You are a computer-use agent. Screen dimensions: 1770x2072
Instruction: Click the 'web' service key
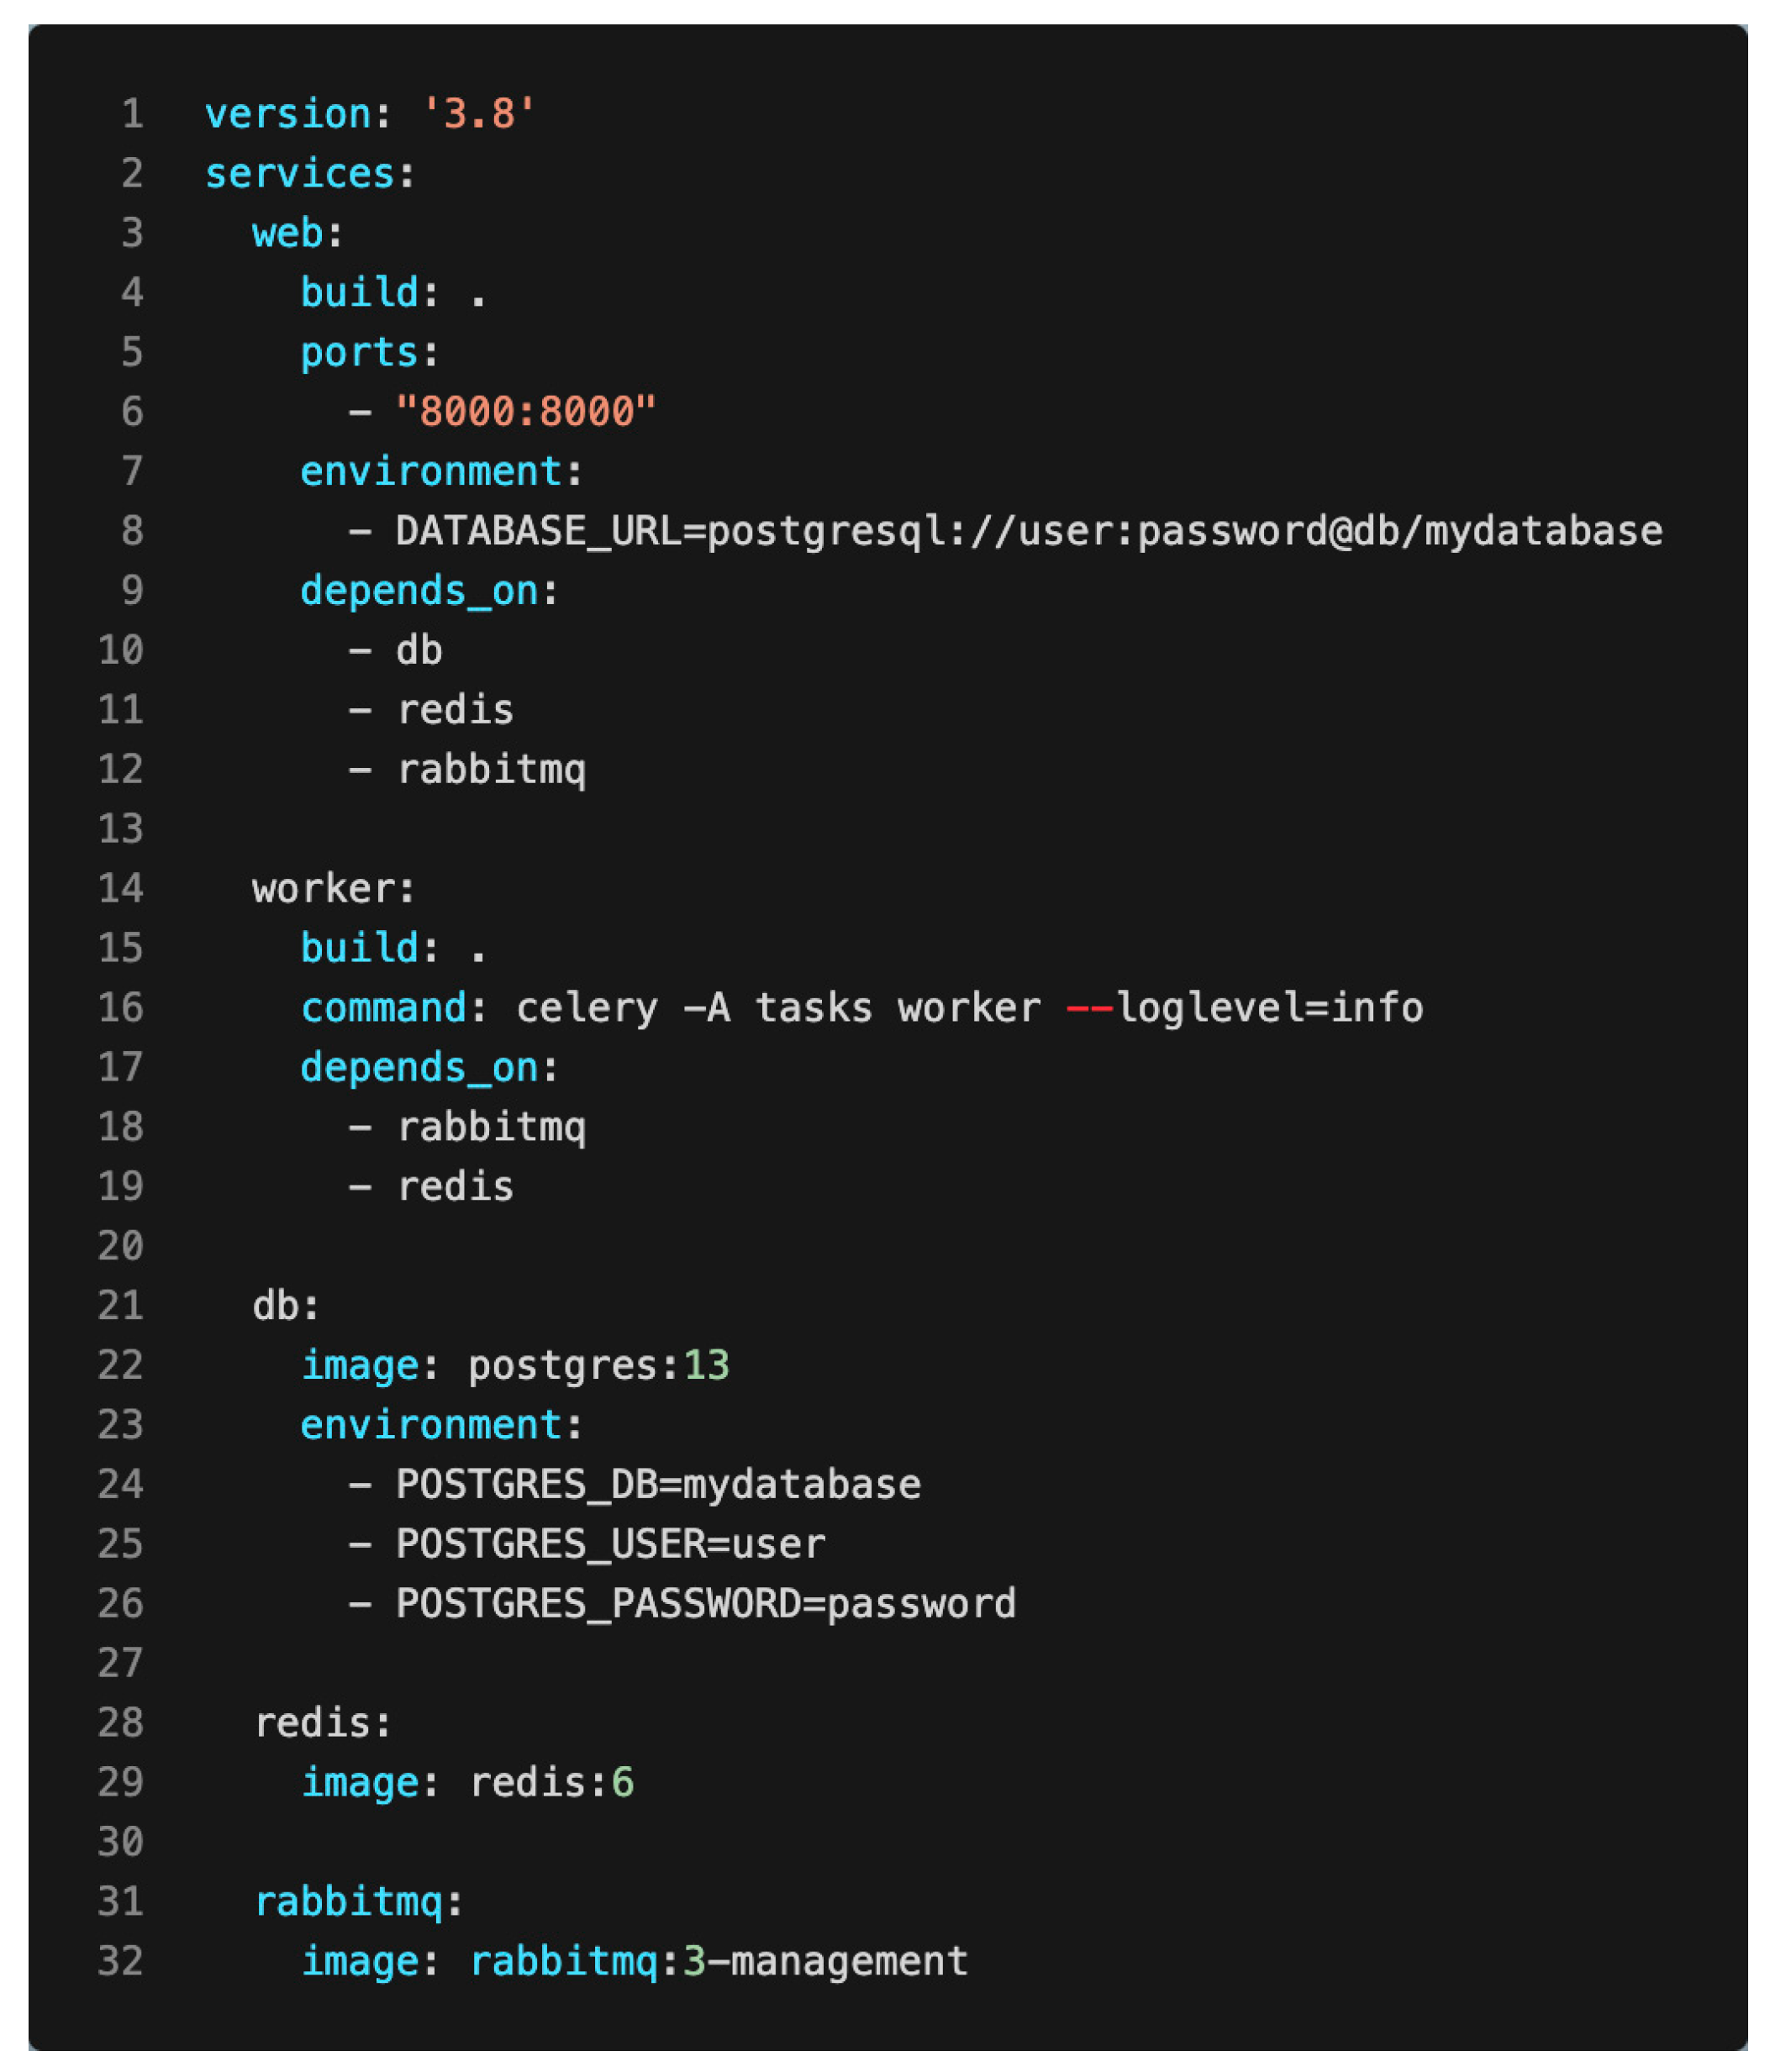(x=287, y=233)
